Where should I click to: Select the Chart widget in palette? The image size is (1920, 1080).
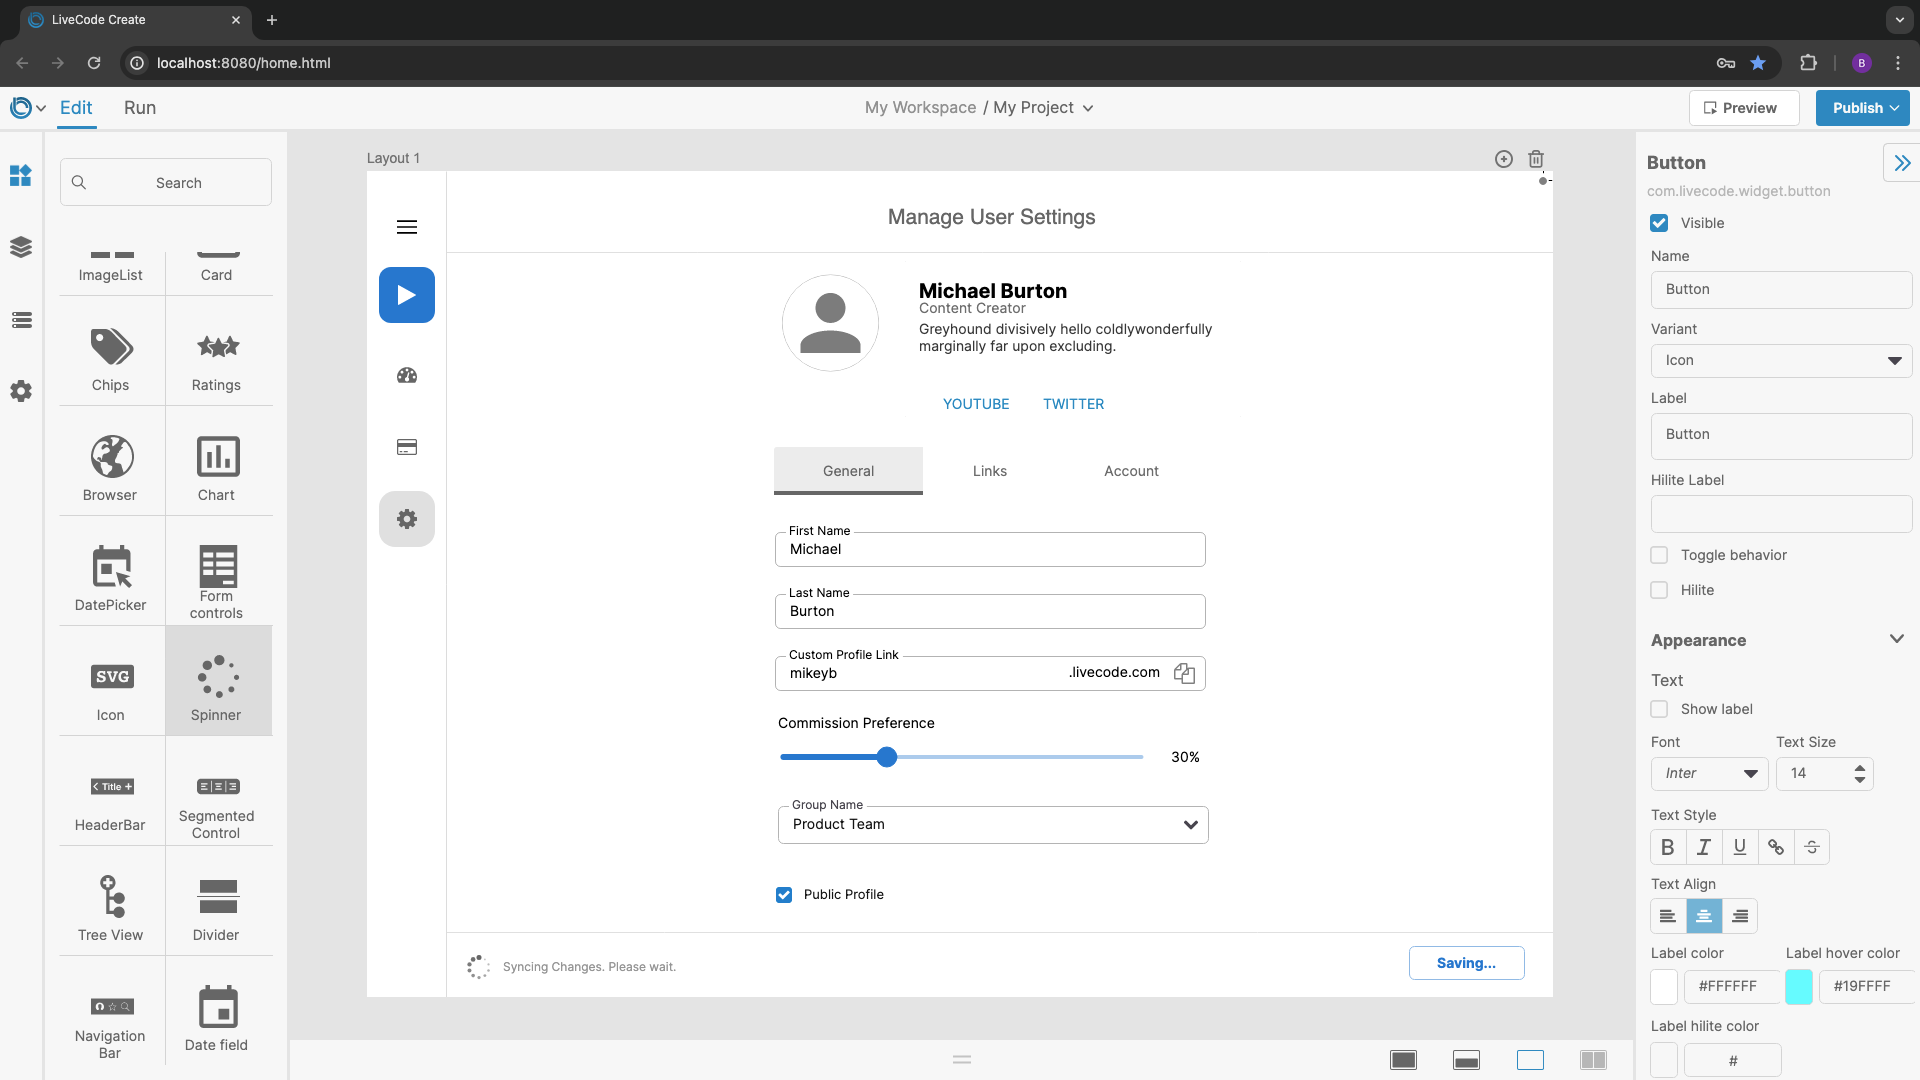pos(217,457)
